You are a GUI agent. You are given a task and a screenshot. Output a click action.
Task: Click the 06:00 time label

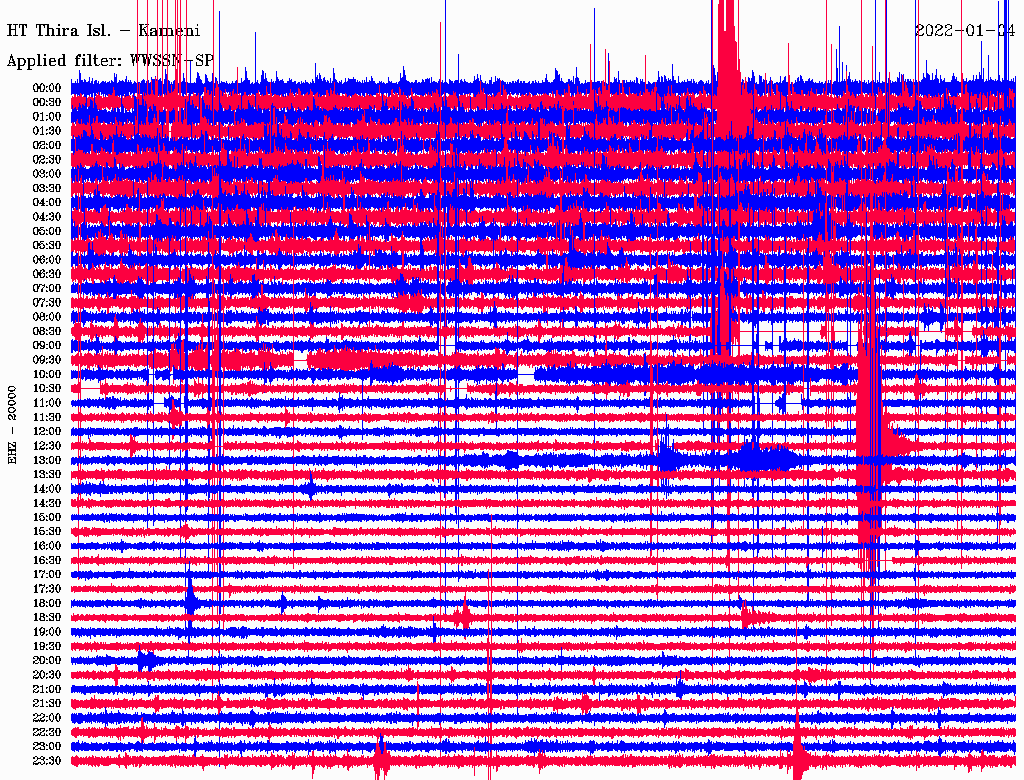tap(47, 259)
